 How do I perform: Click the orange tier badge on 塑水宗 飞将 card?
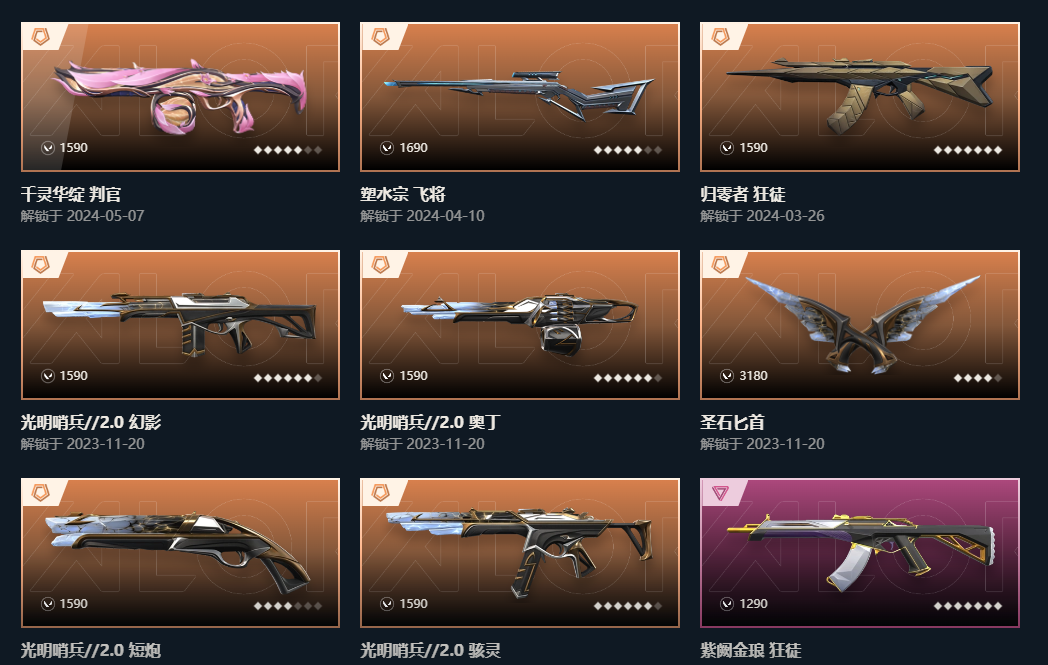tap(380, 36)
